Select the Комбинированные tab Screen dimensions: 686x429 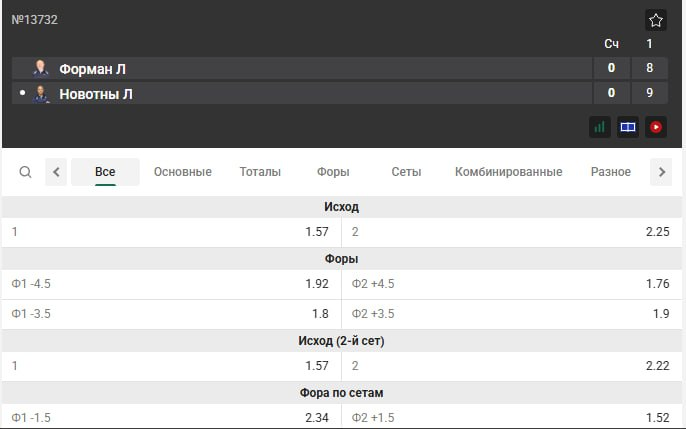pos(508,172)
